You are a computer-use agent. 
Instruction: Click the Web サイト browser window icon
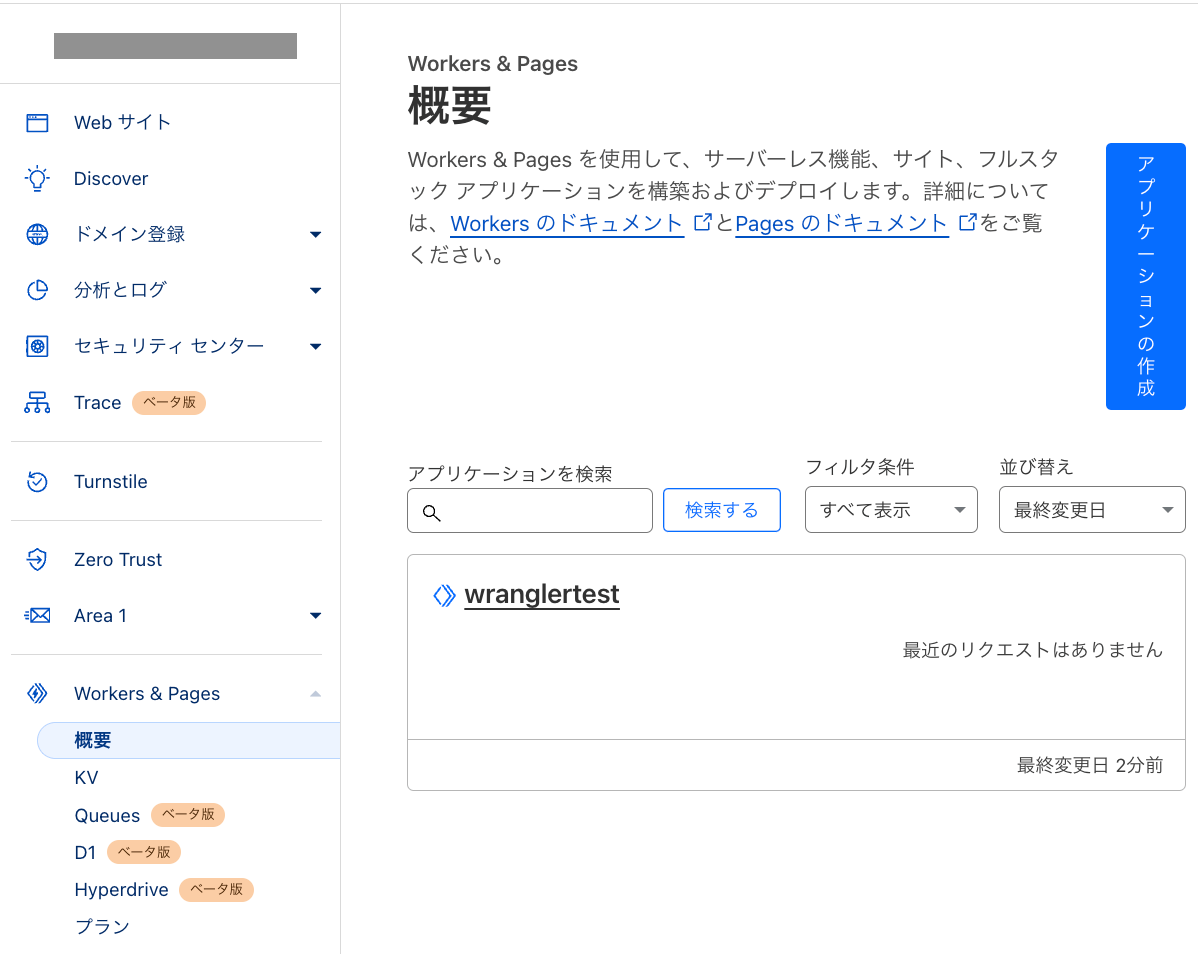[37, 123]
